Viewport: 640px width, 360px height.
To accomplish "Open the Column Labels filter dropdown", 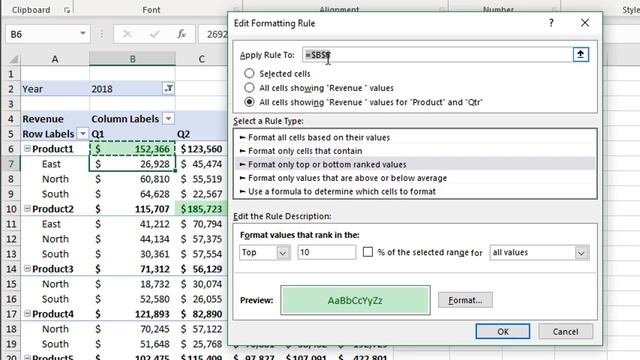I will point(168,119).
